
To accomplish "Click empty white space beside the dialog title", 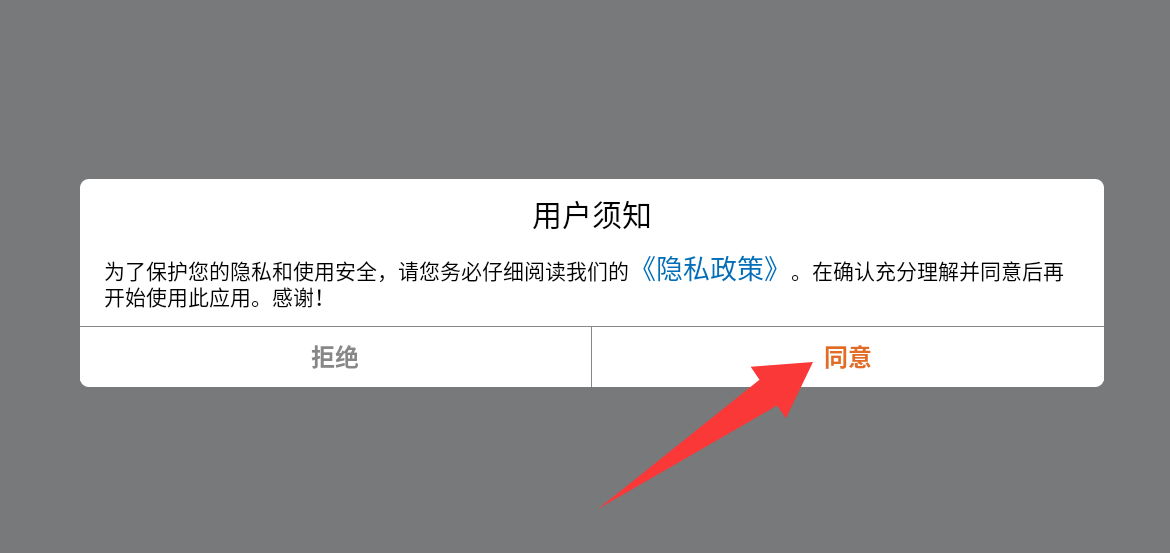I will 858,216.
